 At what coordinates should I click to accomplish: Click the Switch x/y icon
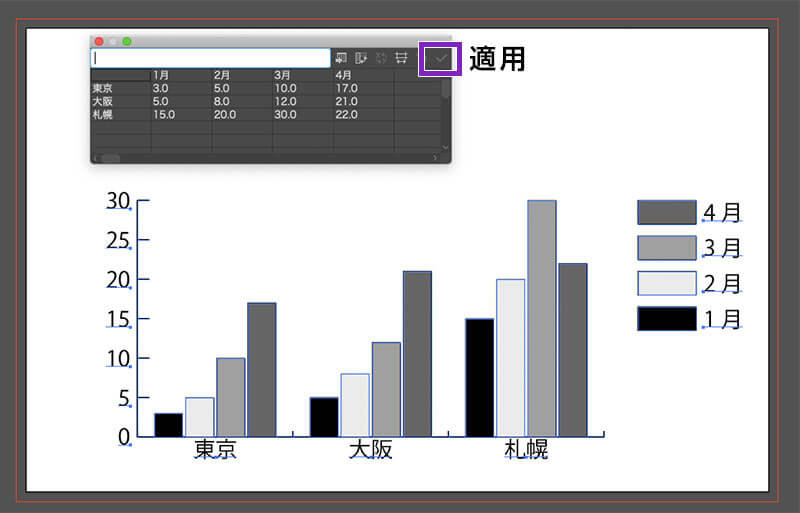pyautogui.click(x=381, y=58)
